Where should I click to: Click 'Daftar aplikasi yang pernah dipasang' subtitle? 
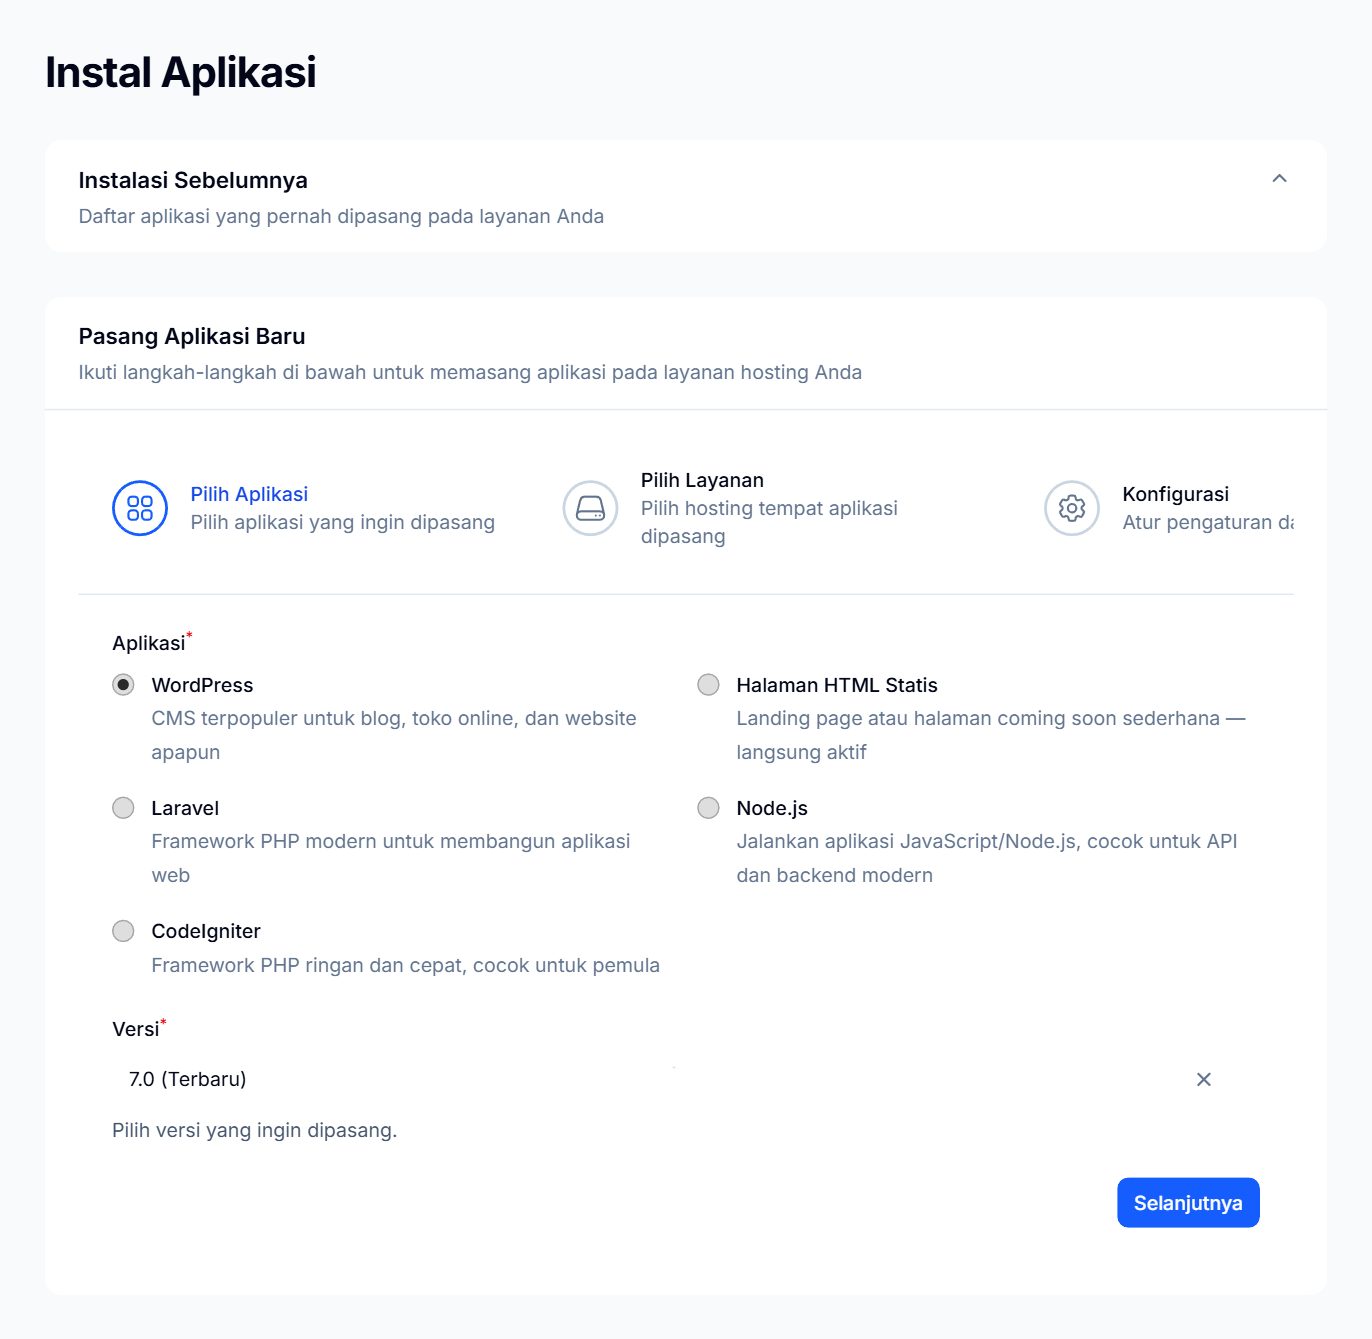(341, 216)
